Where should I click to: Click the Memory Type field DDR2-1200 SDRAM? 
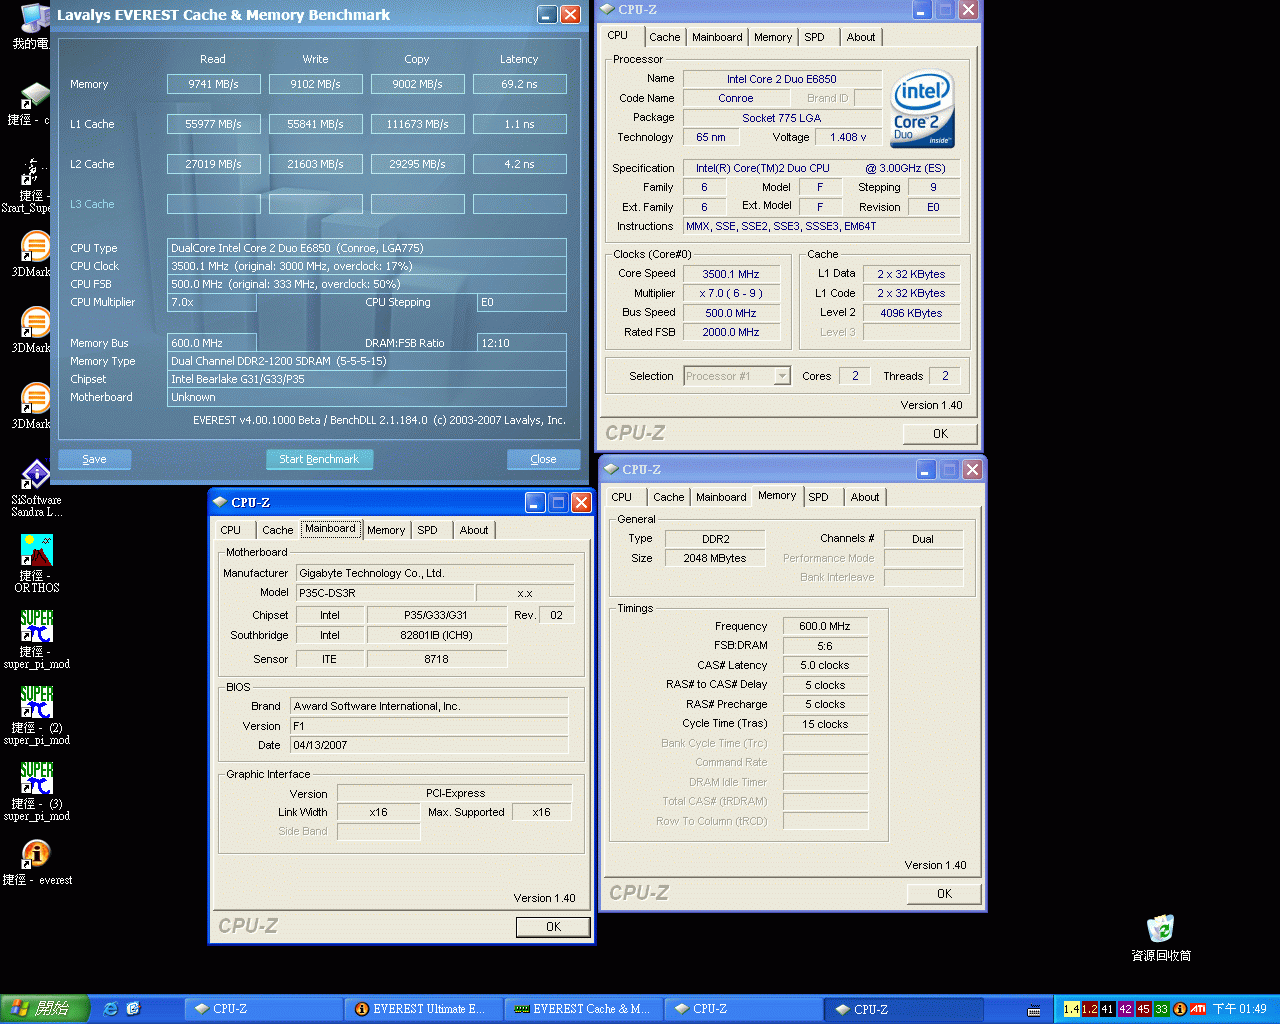[367, 361]
